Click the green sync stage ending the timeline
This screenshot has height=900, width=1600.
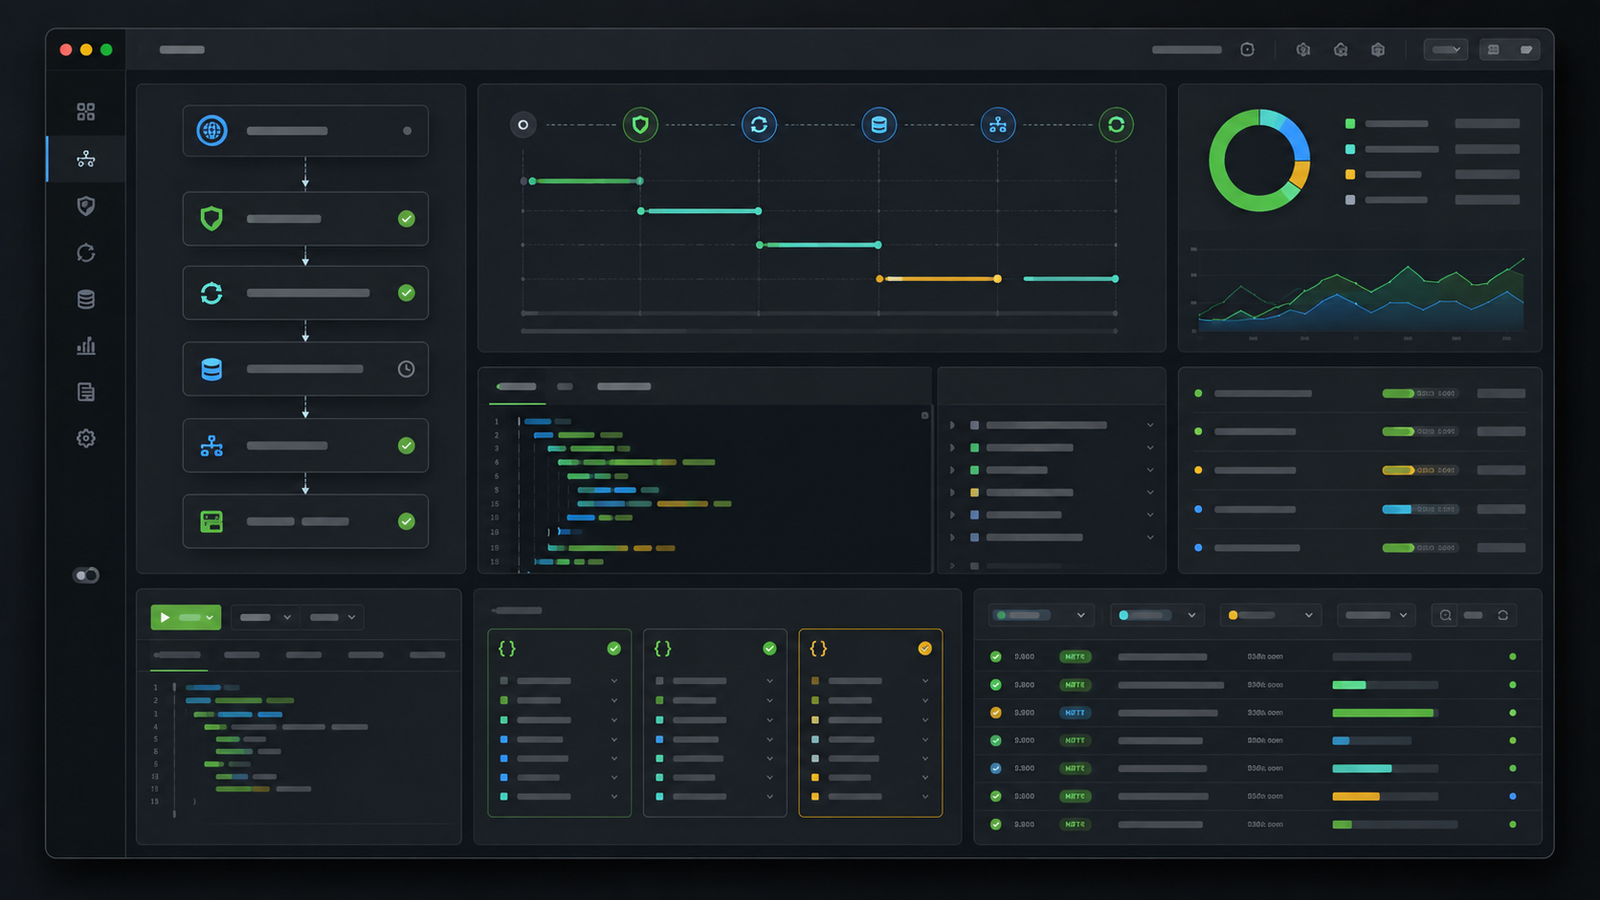(x=1116, y=125)
